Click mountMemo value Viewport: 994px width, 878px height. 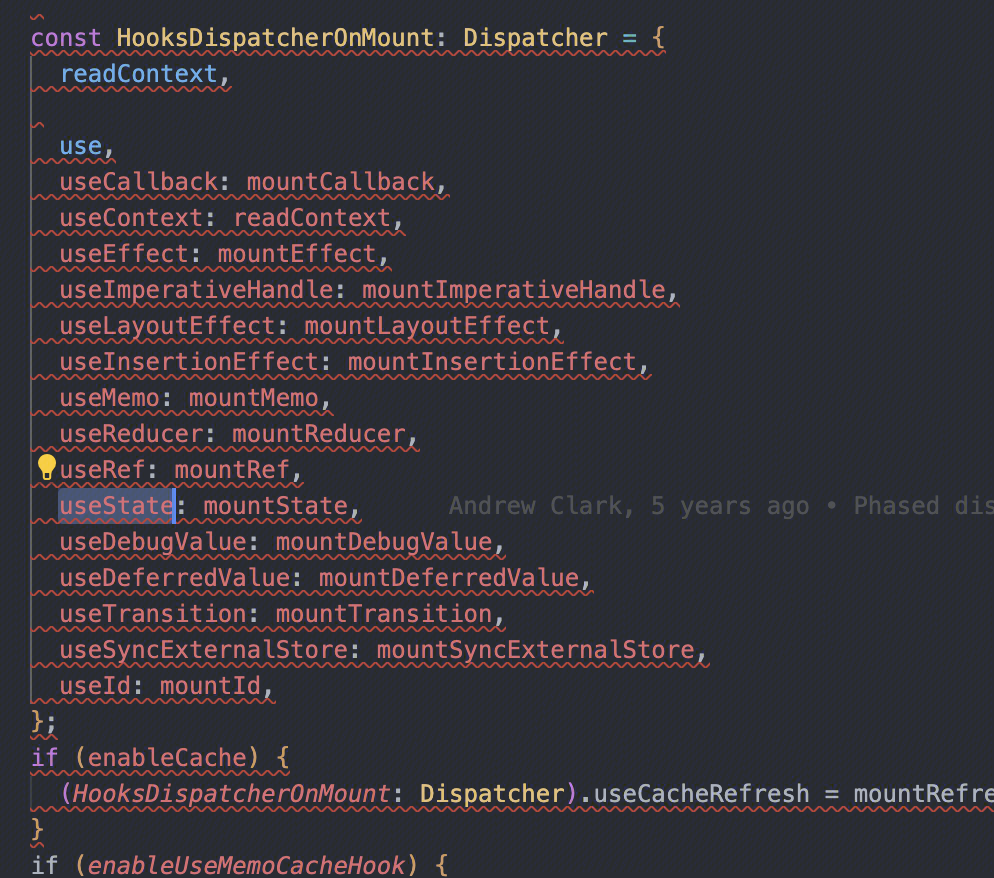tap(254, 398)
